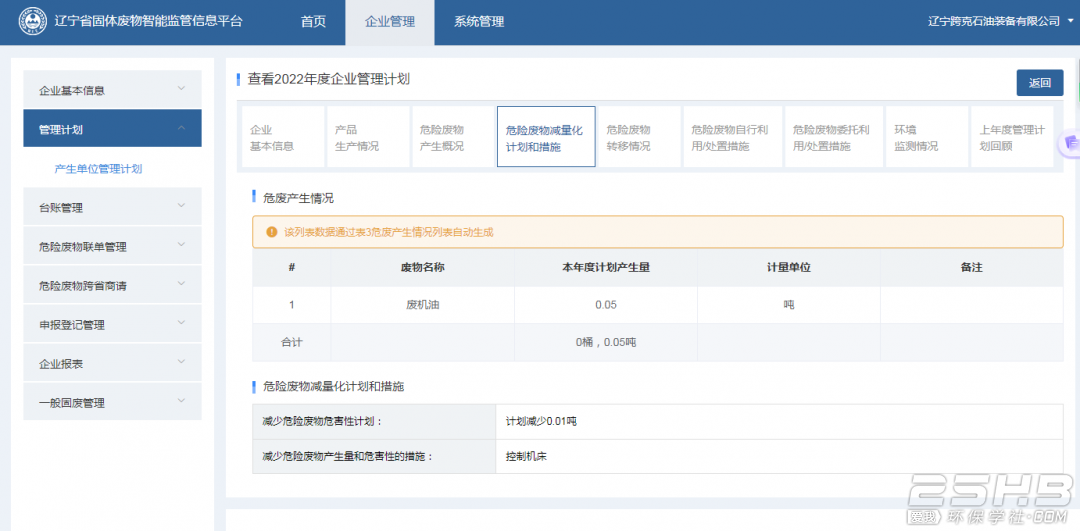1080x531 pixels.
Task: Click the 减少危险废物产生量和危害性的措施 label
Action: 348,456
